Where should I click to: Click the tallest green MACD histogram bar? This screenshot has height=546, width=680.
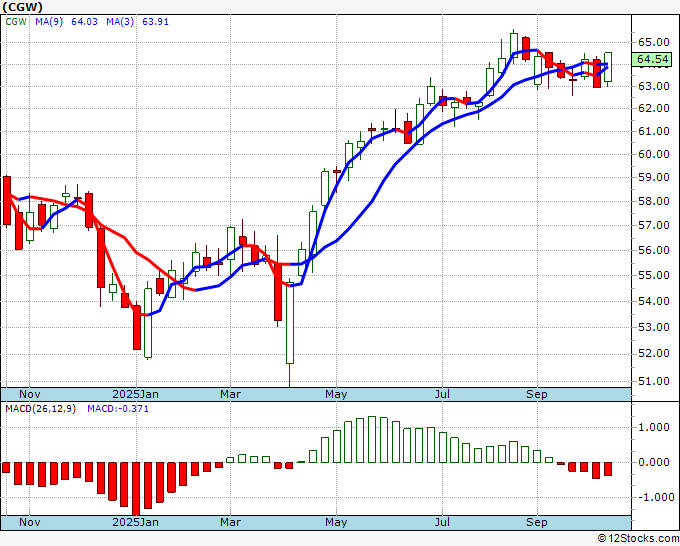[372, 439]
